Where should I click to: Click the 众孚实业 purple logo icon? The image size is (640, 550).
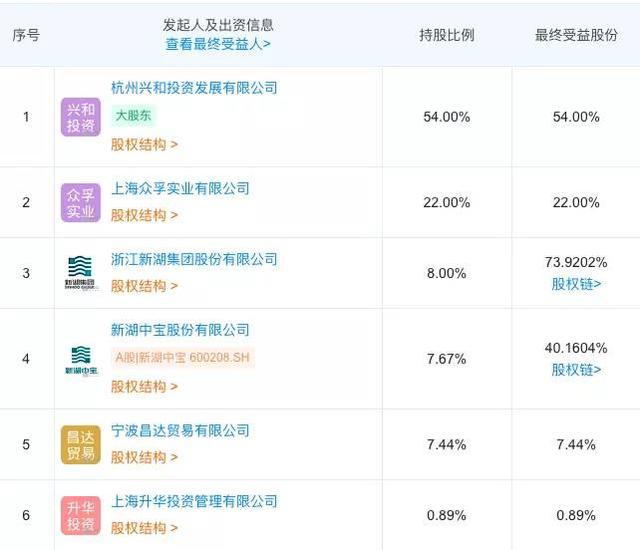tap(80, 203)
